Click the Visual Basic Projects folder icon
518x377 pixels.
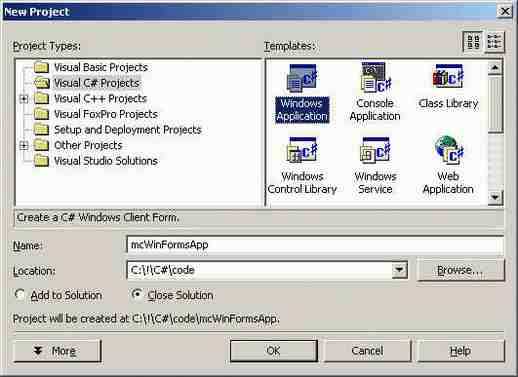42,67
